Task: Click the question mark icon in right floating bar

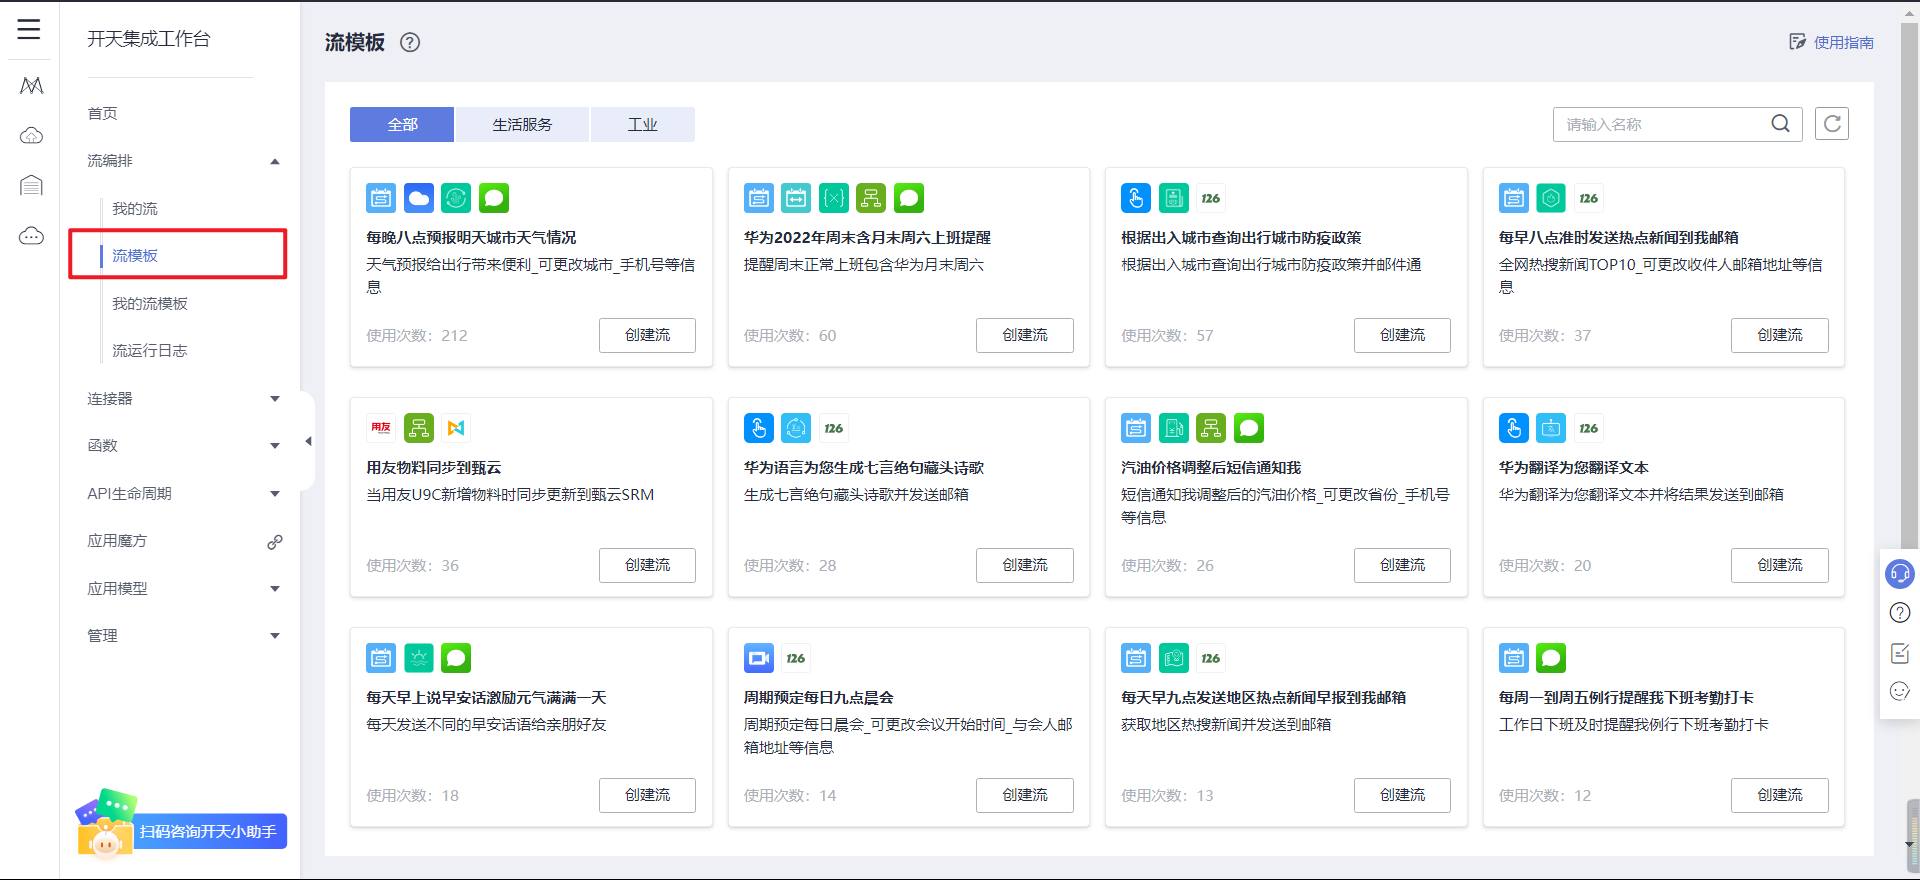Action: tap(1899, 613)
